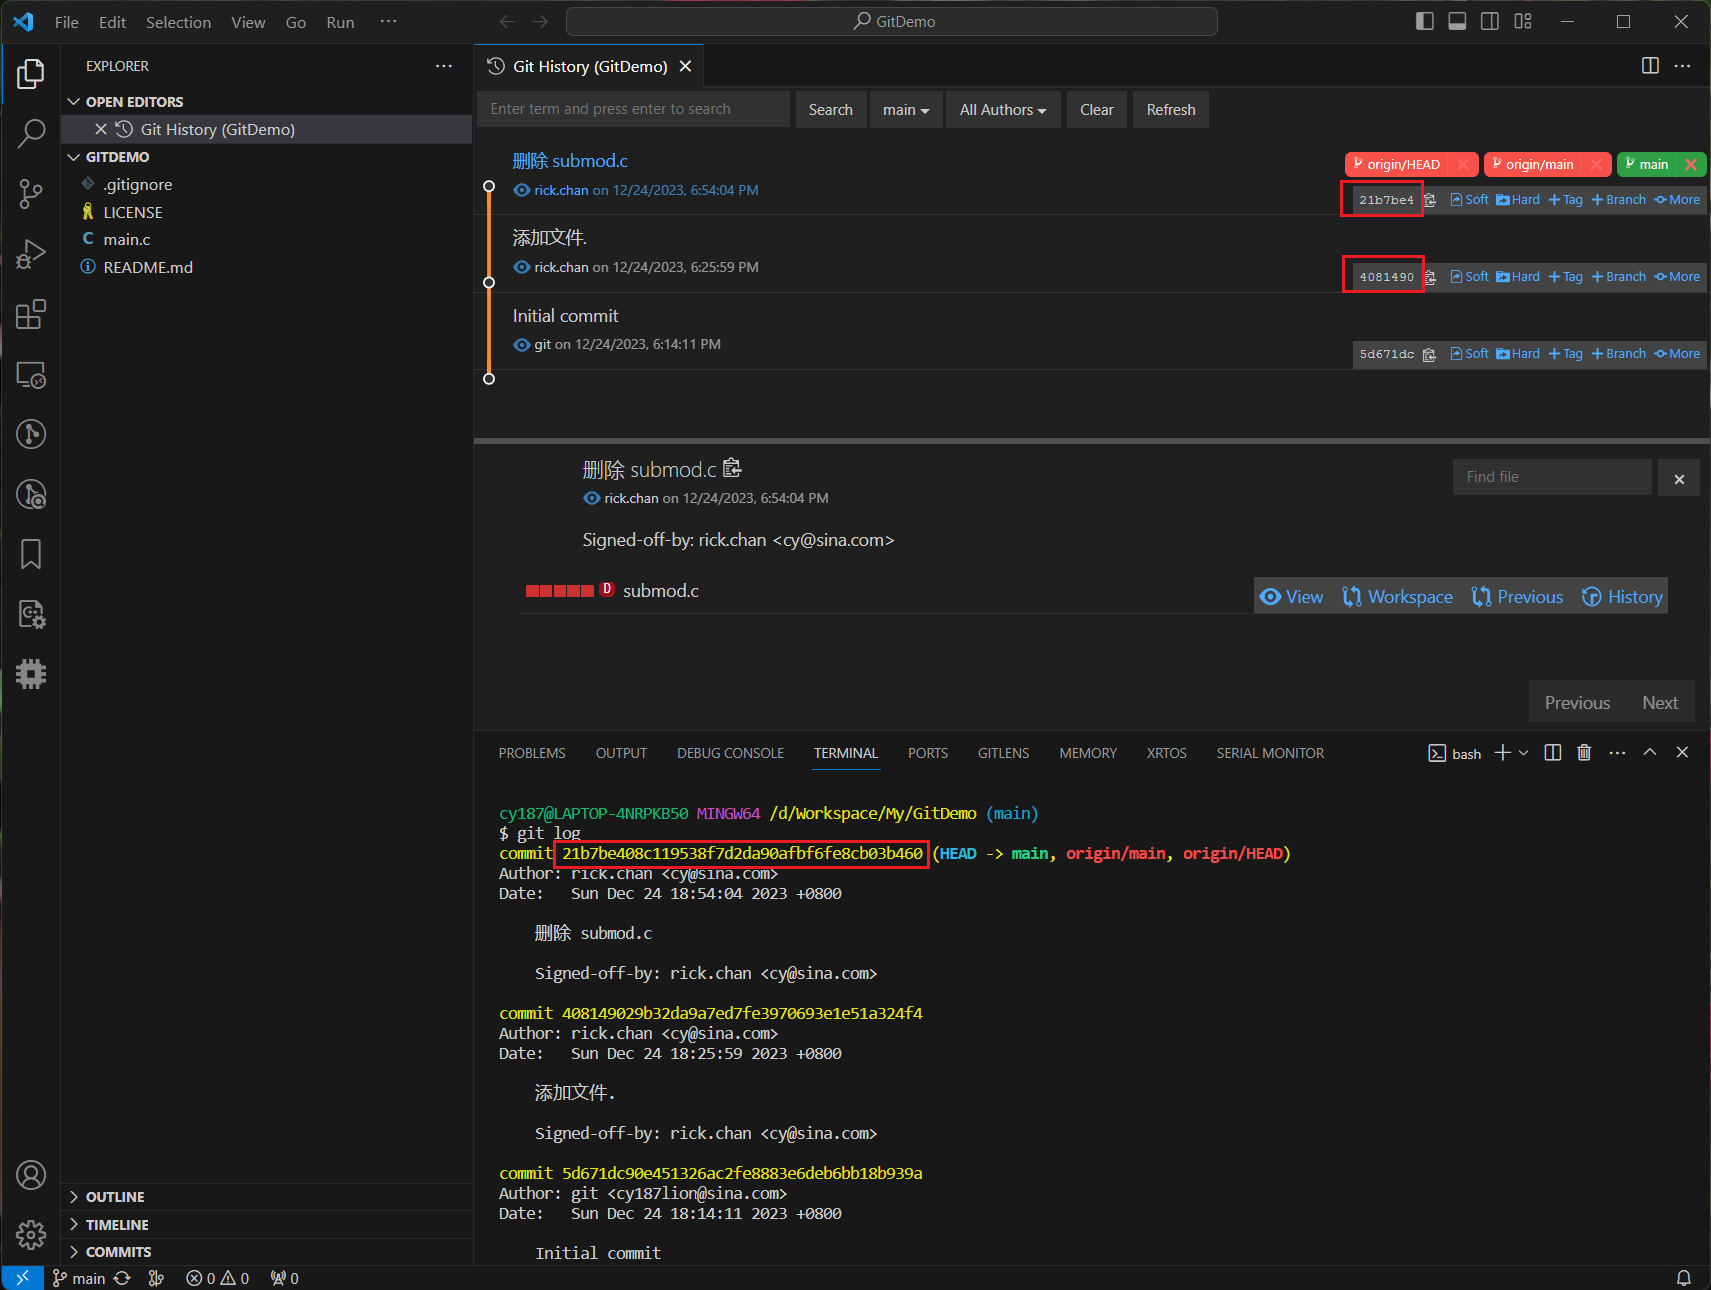1711x1290 pixels.
Task: Copy commit message icon beside 删除 submod.c title
Action: tap(732, 468)
